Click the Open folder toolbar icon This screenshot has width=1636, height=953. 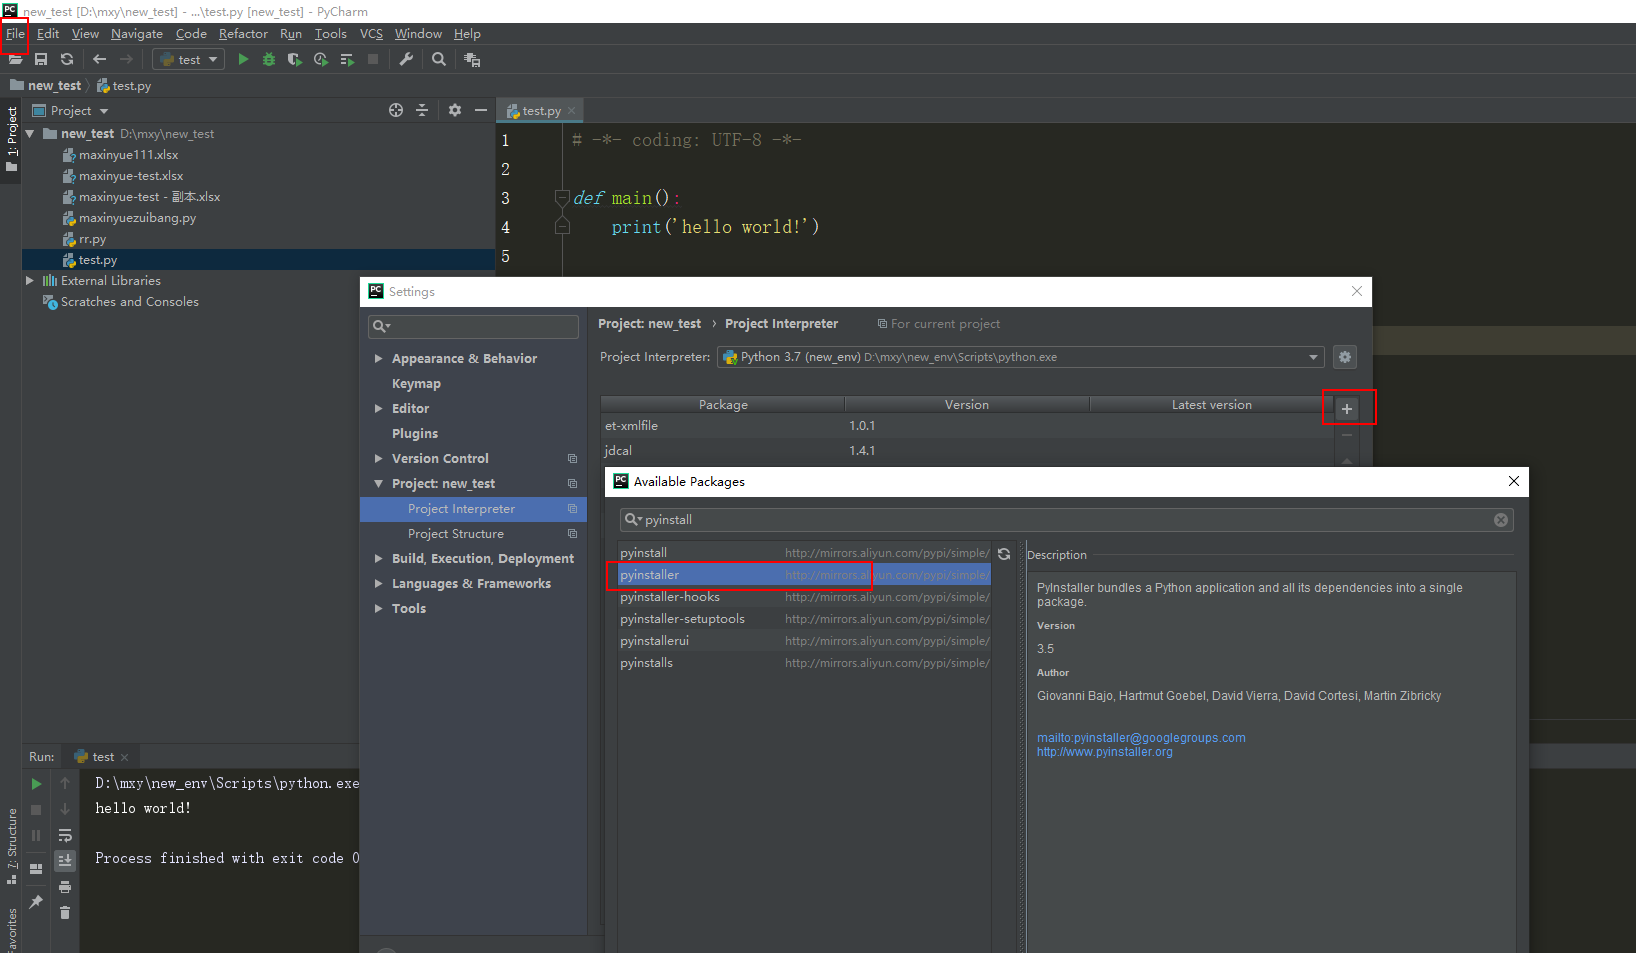(x=15, y=60)
